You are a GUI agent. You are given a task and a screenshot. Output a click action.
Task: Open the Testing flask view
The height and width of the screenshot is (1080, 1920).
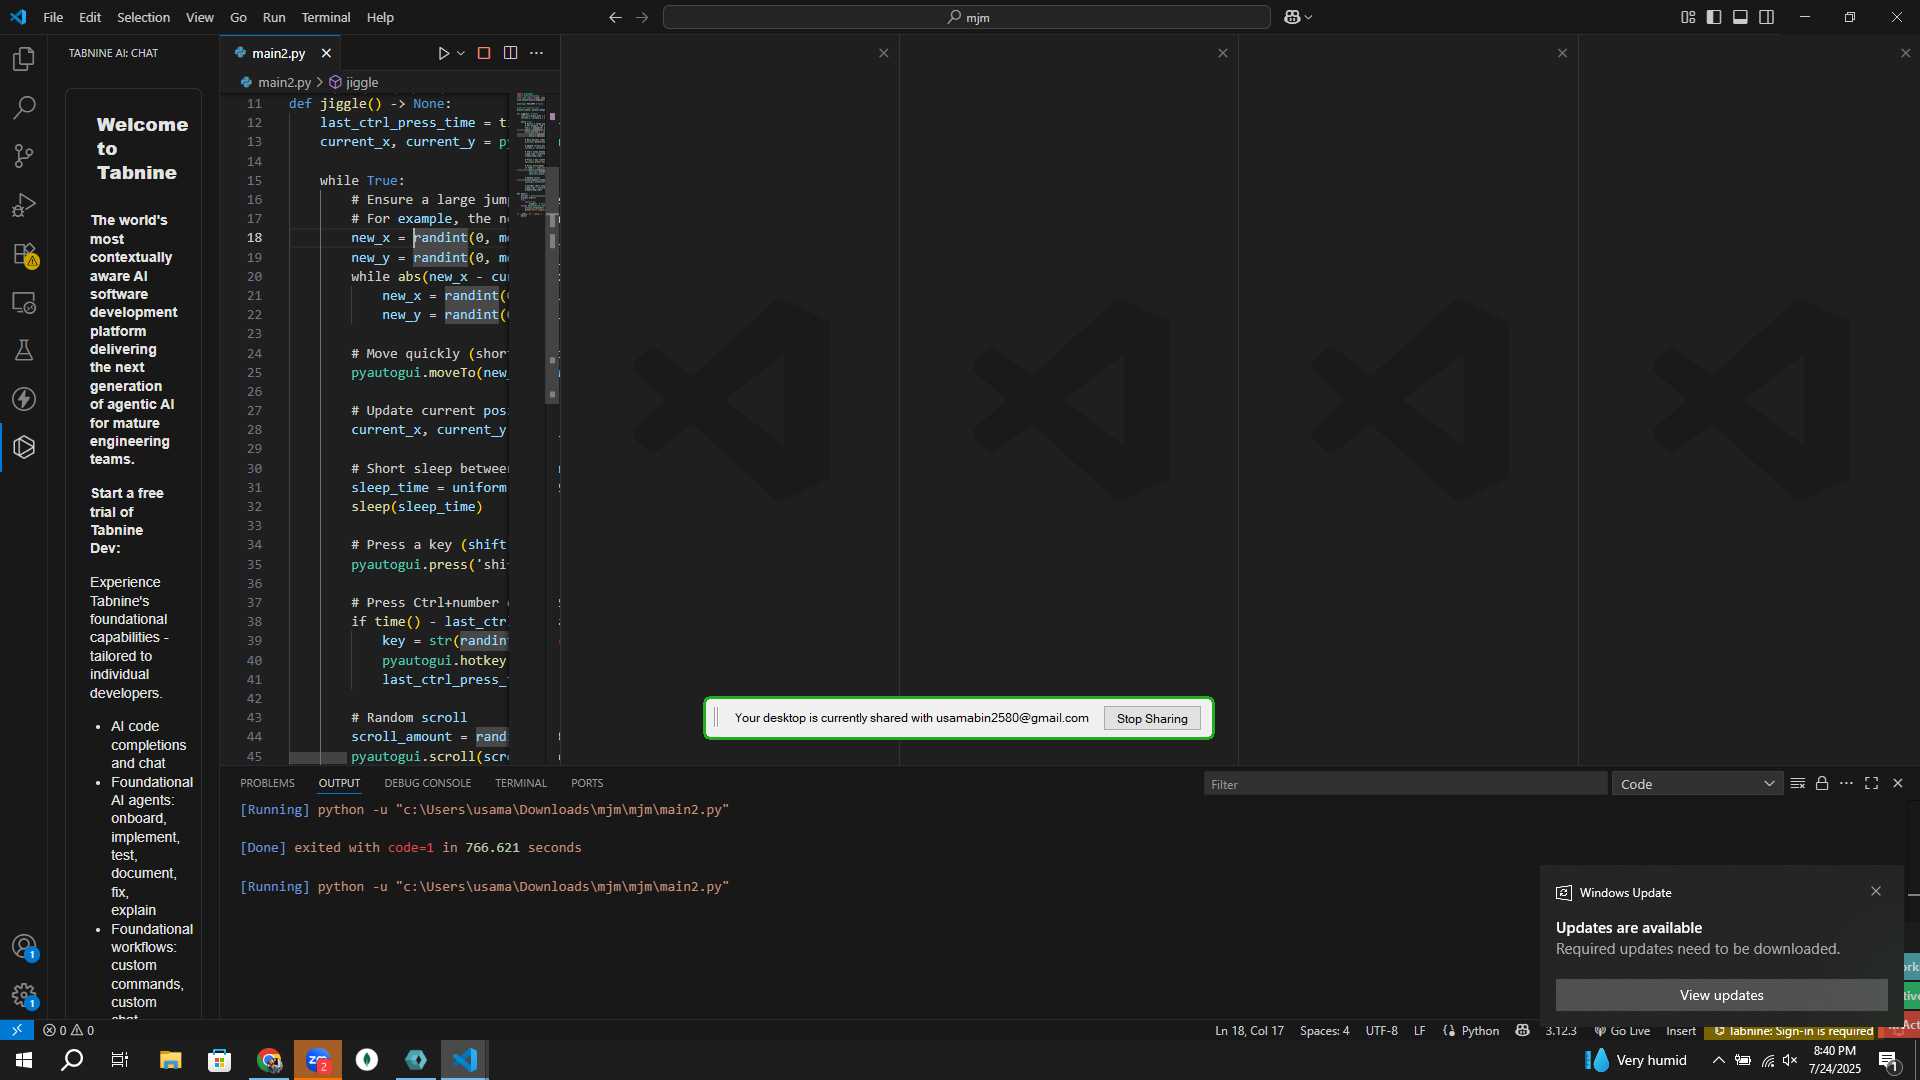click(24, 350)
